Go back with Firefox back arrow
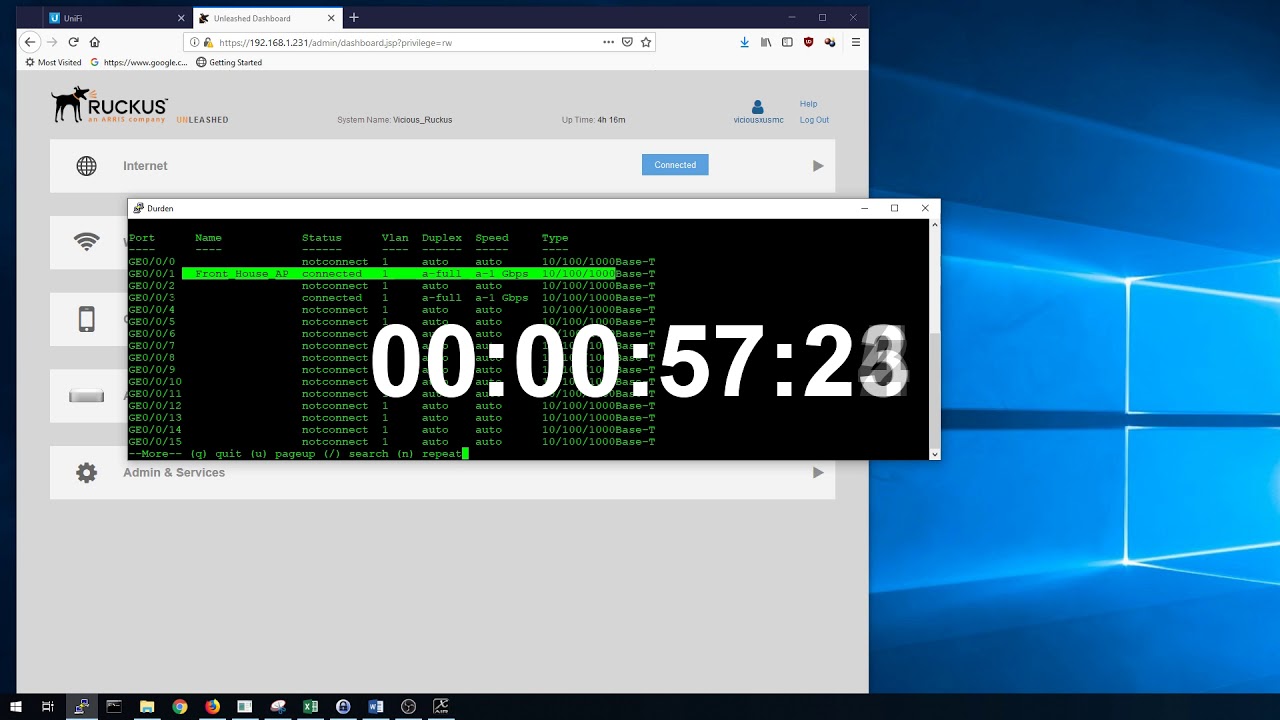1280x720 pixels. [x=30, y=42]
